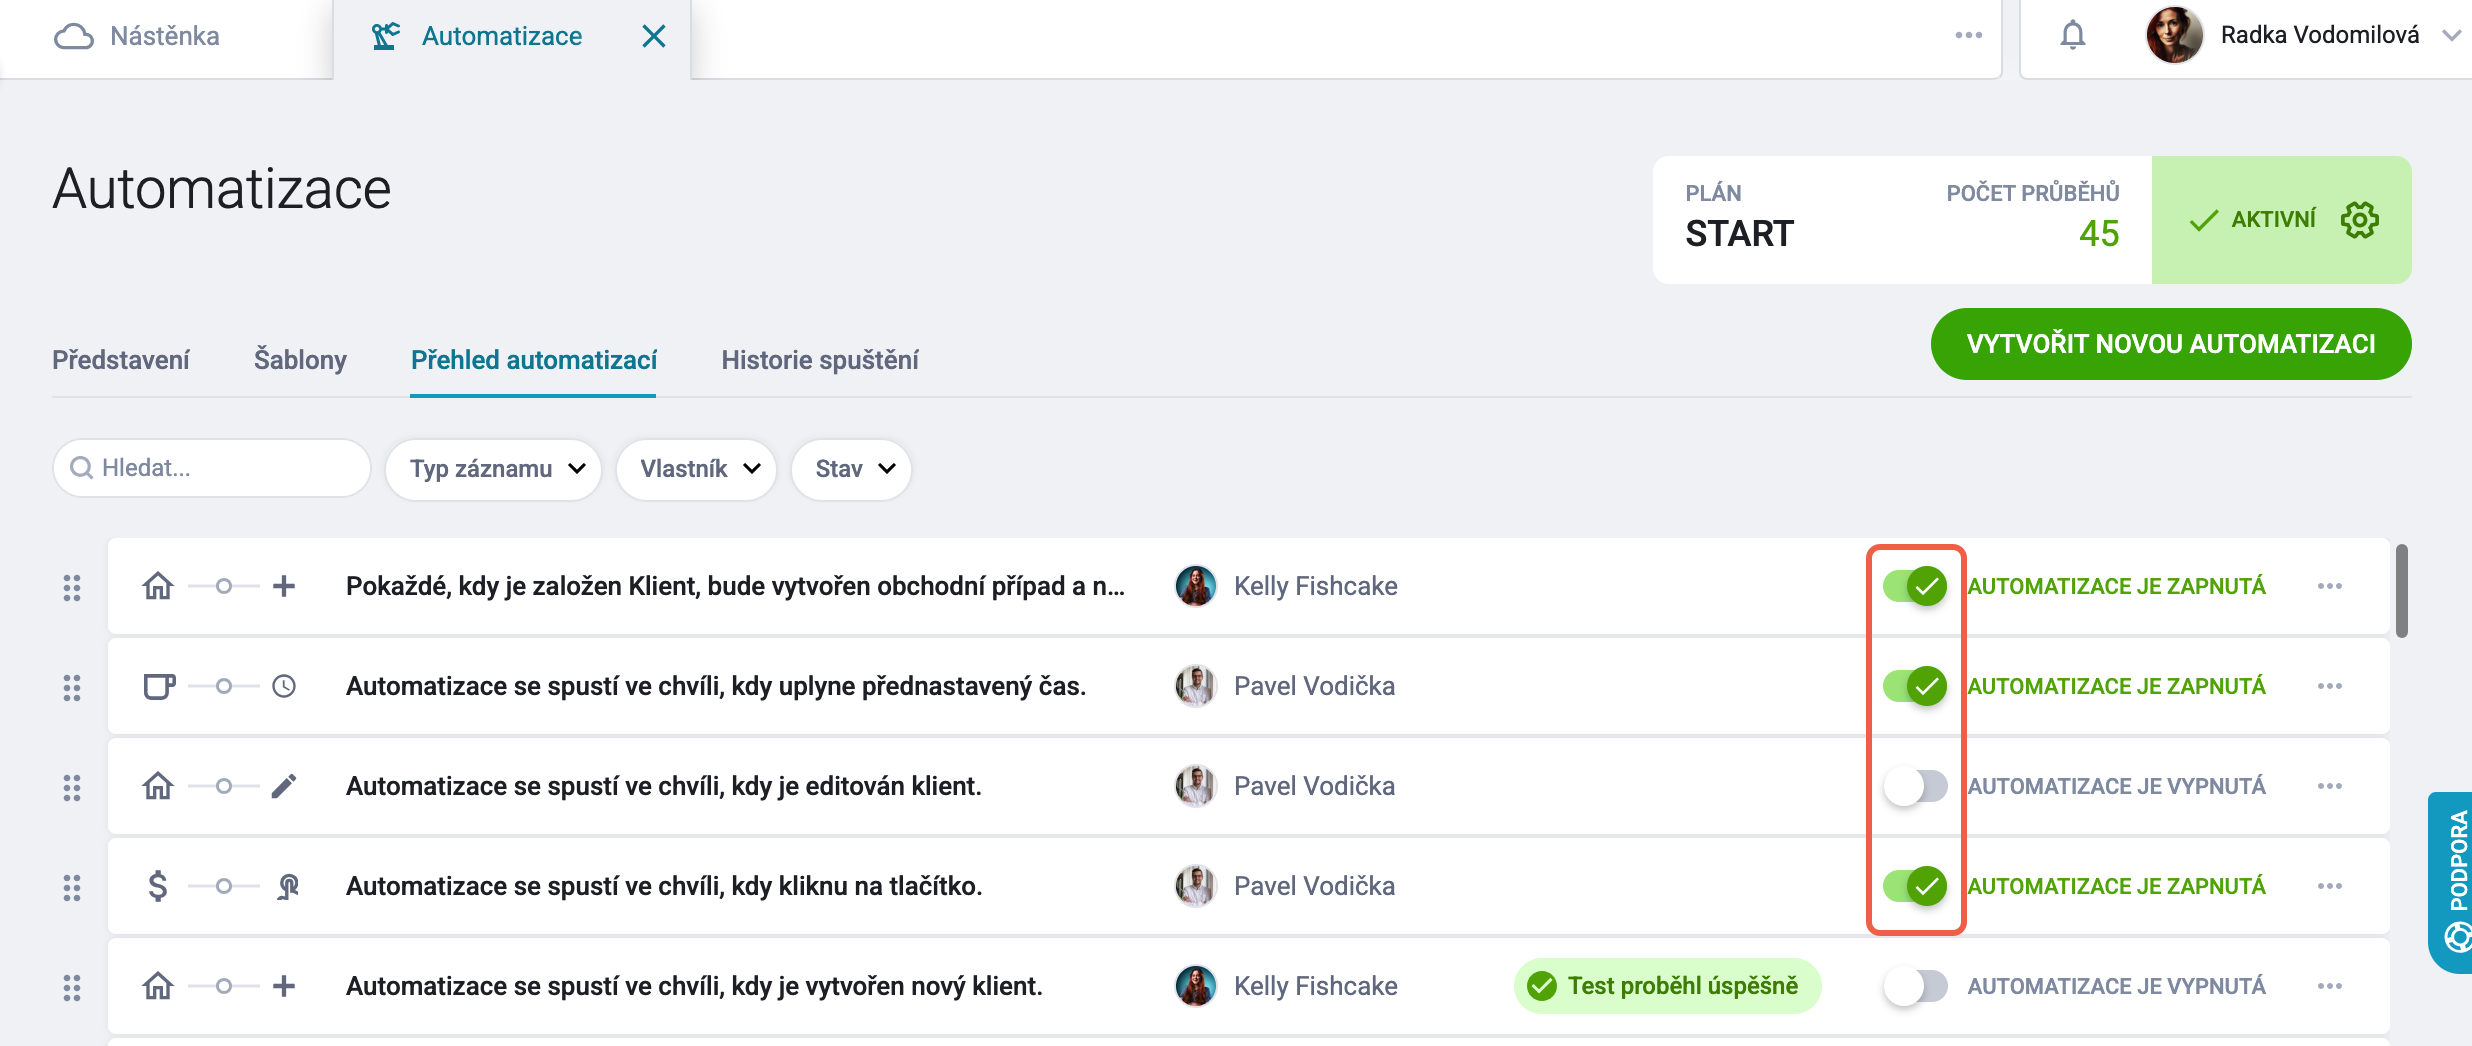Click the house icon in first automation row
Image resolution: width=2472 pixels, height=1046 pixels.
158,586
